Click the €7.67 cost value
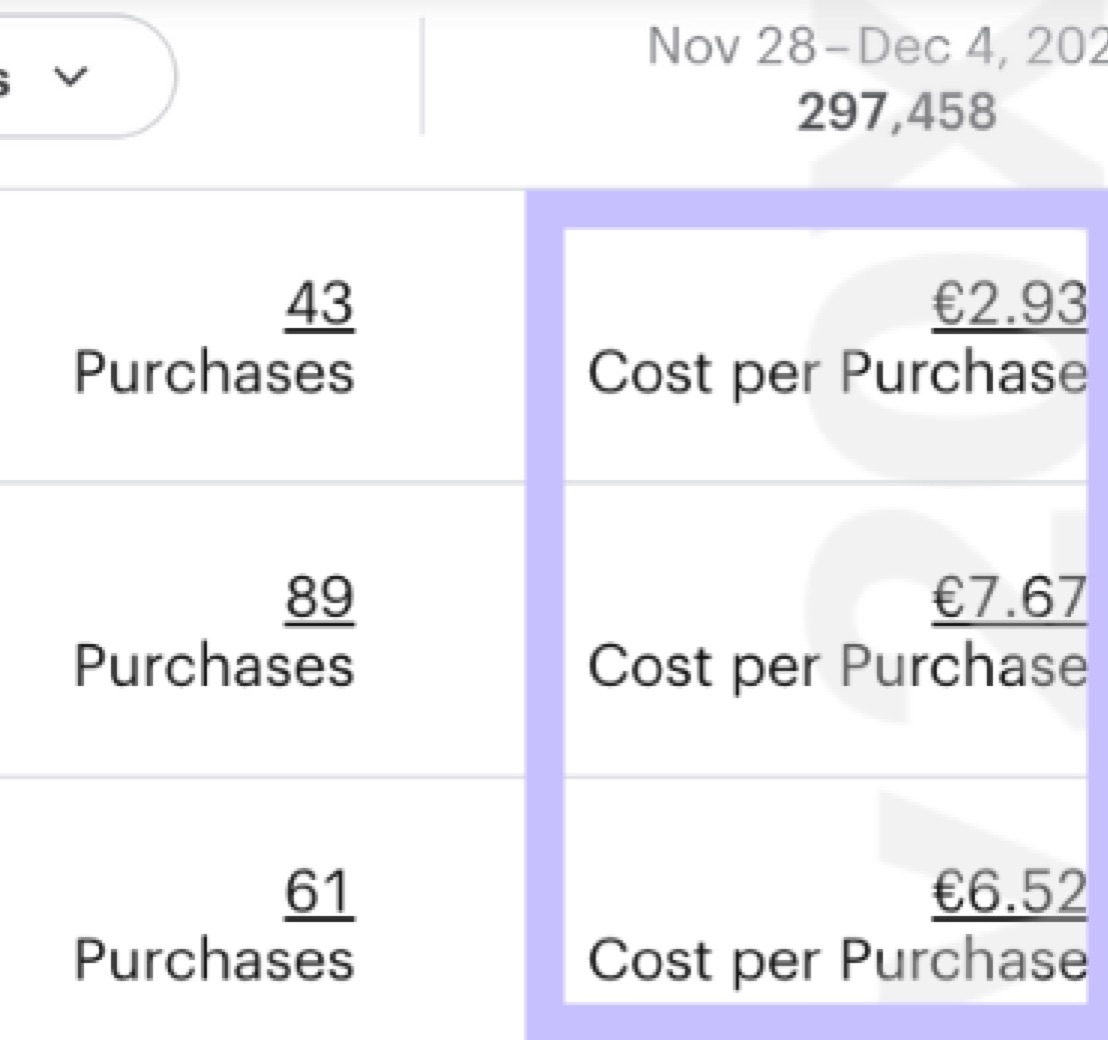This screenshot has height=1040, width=1108. pos(1008,599)
